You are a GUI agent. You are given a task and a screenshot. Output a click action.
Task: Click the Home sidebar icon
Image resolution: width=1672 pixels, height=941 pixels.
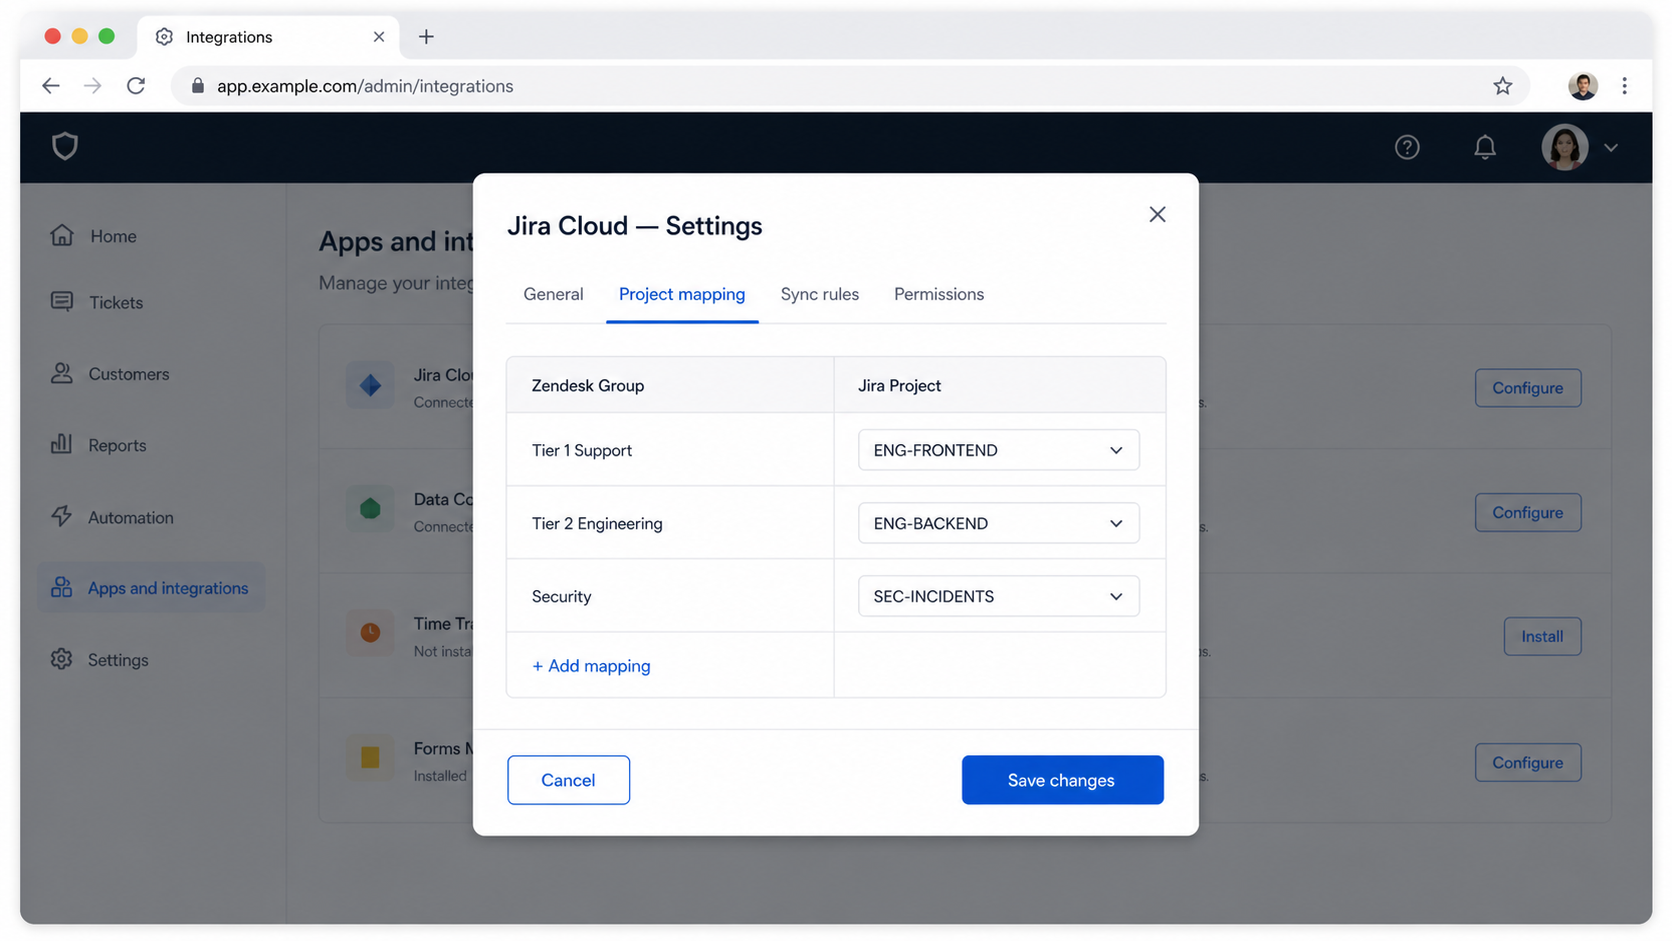pyautogui.click(x=62, y=235)
